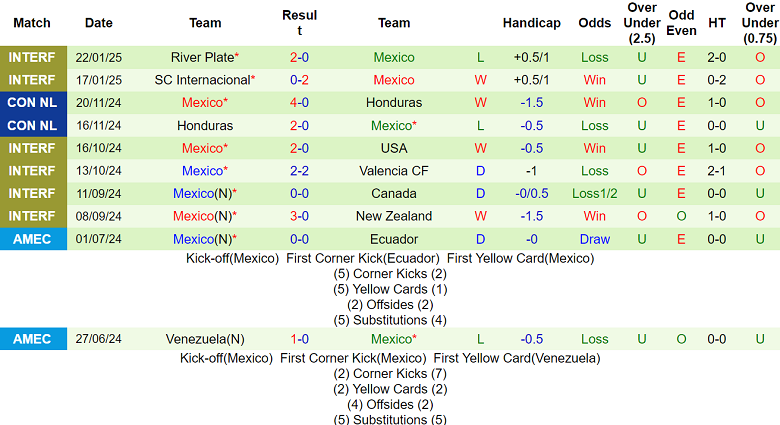This screenshot has width=780, height=425.
Task: Select the Venezuela(N) team name
Action: click(x=204, y=339)
